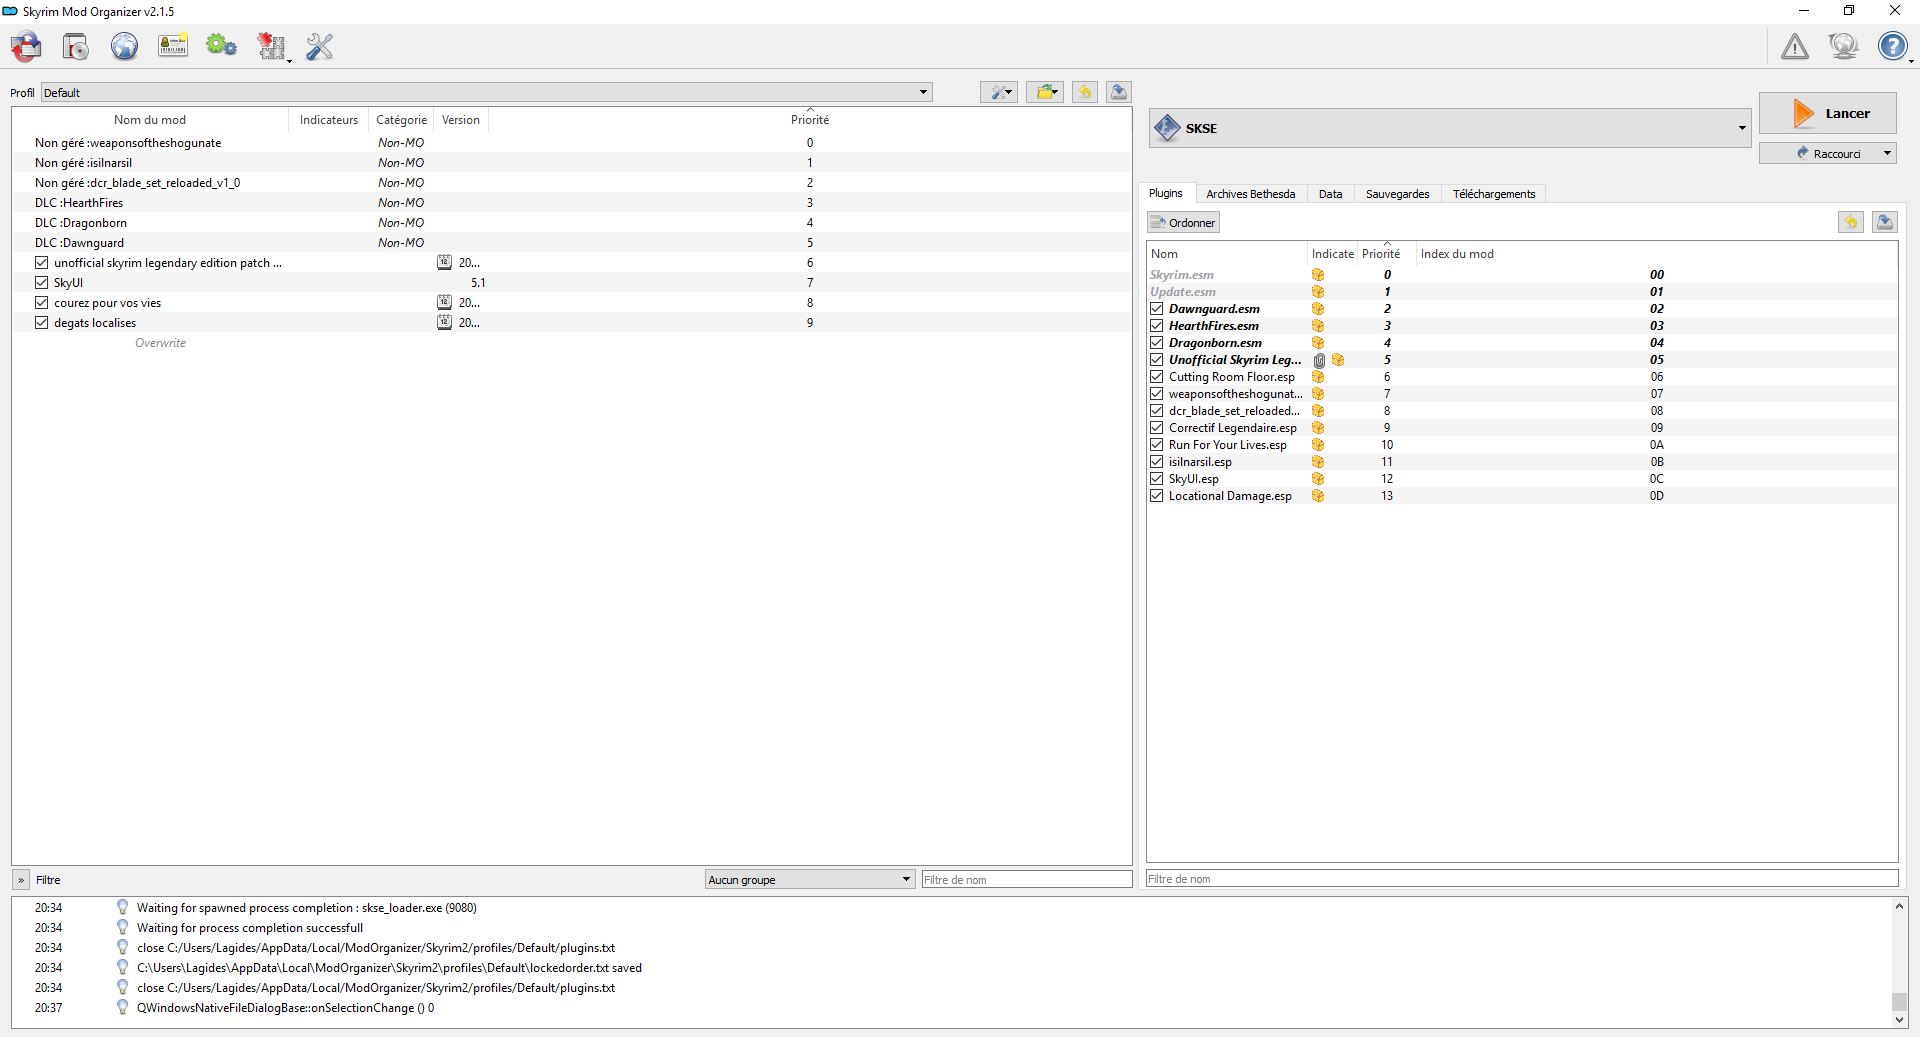This screenshot has height=1037, width=1920.
Task: Click category icon on courez pour vos vies row
Action: point(444,302)
